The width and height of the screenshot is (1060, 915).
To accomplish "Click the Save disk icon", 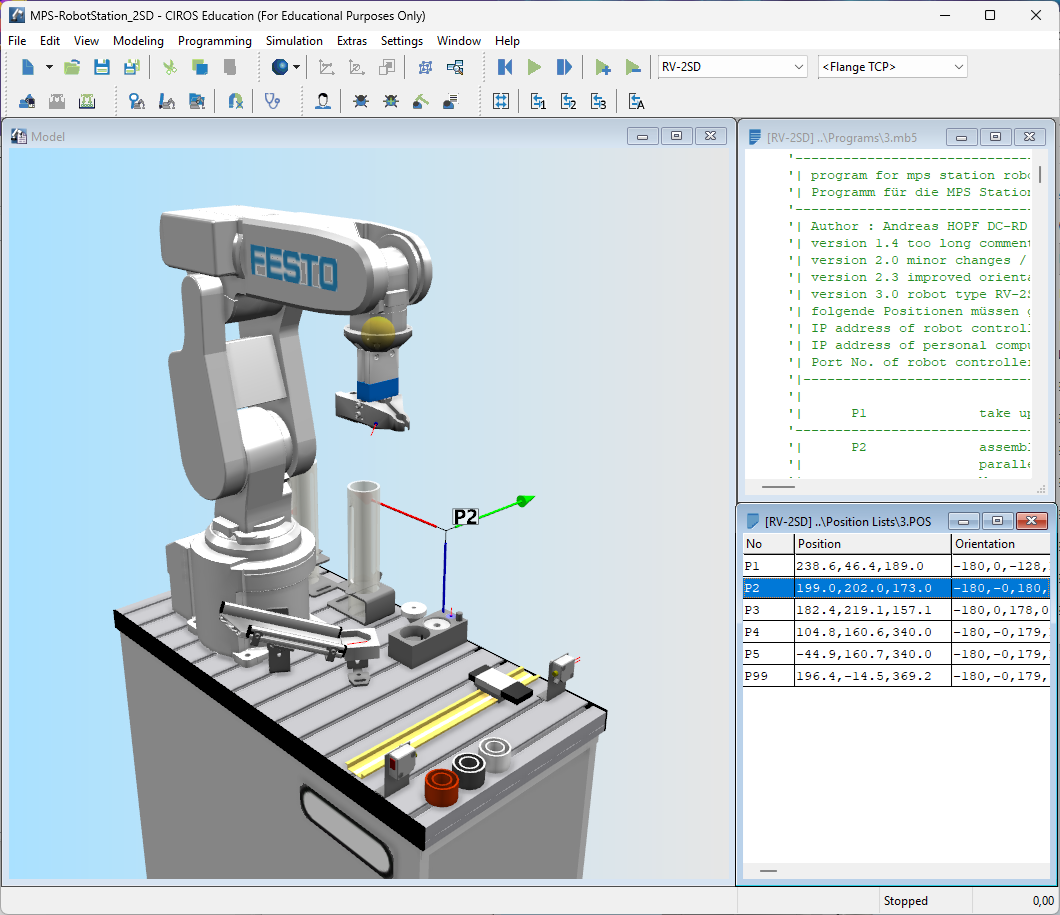I will [x=102, y=67].
